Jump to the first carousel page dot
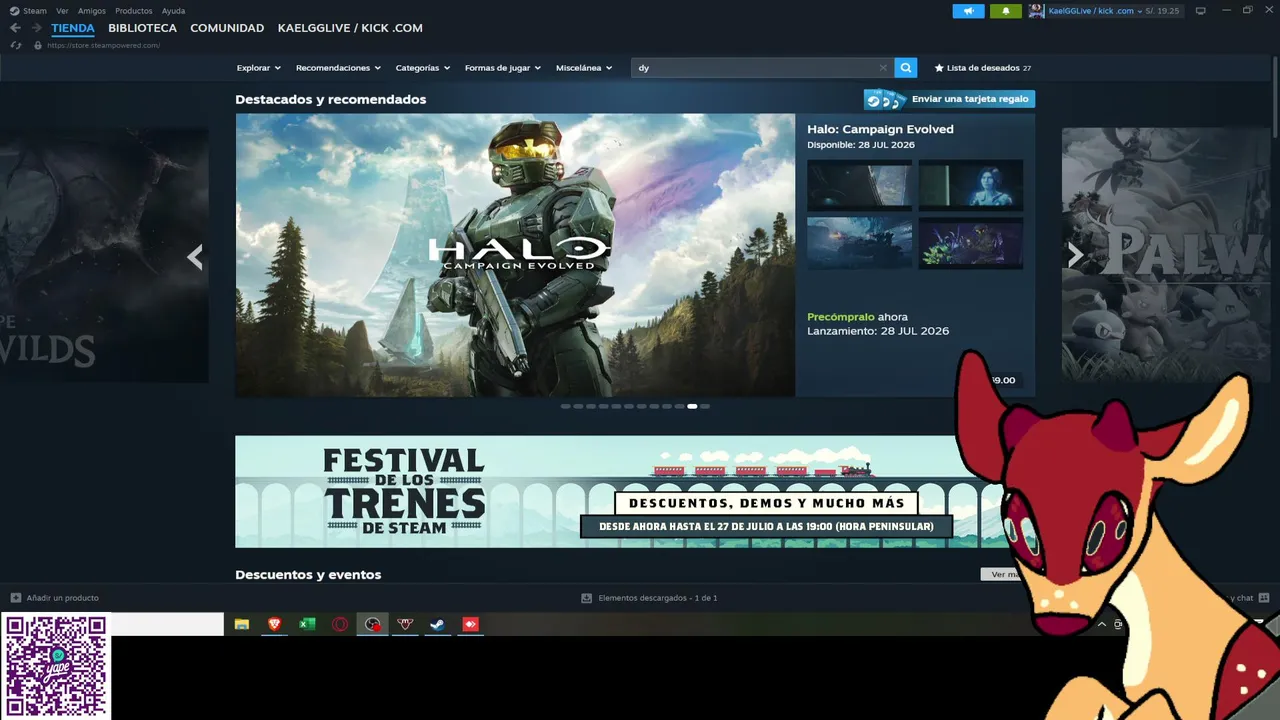The image size is (1280, 720). pyautogui.click(x=566, y=407)
